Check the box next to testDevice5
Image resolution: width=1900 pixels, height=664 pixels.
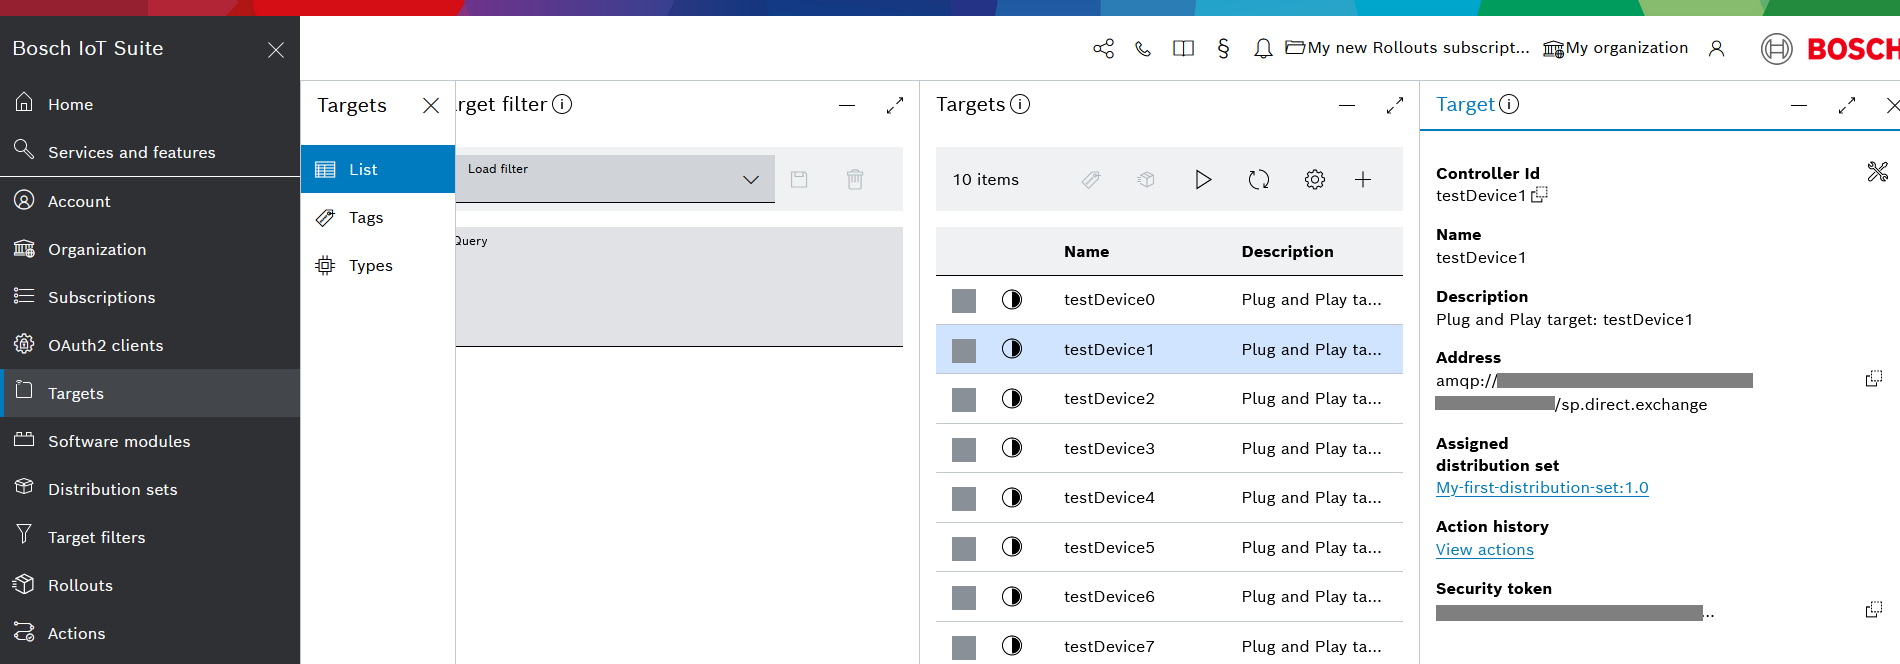[x=963, y=548]
